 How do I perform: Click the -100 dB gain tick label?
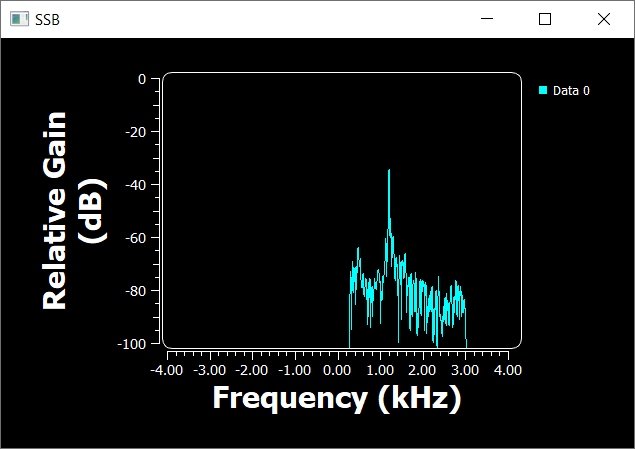point(131,344)
